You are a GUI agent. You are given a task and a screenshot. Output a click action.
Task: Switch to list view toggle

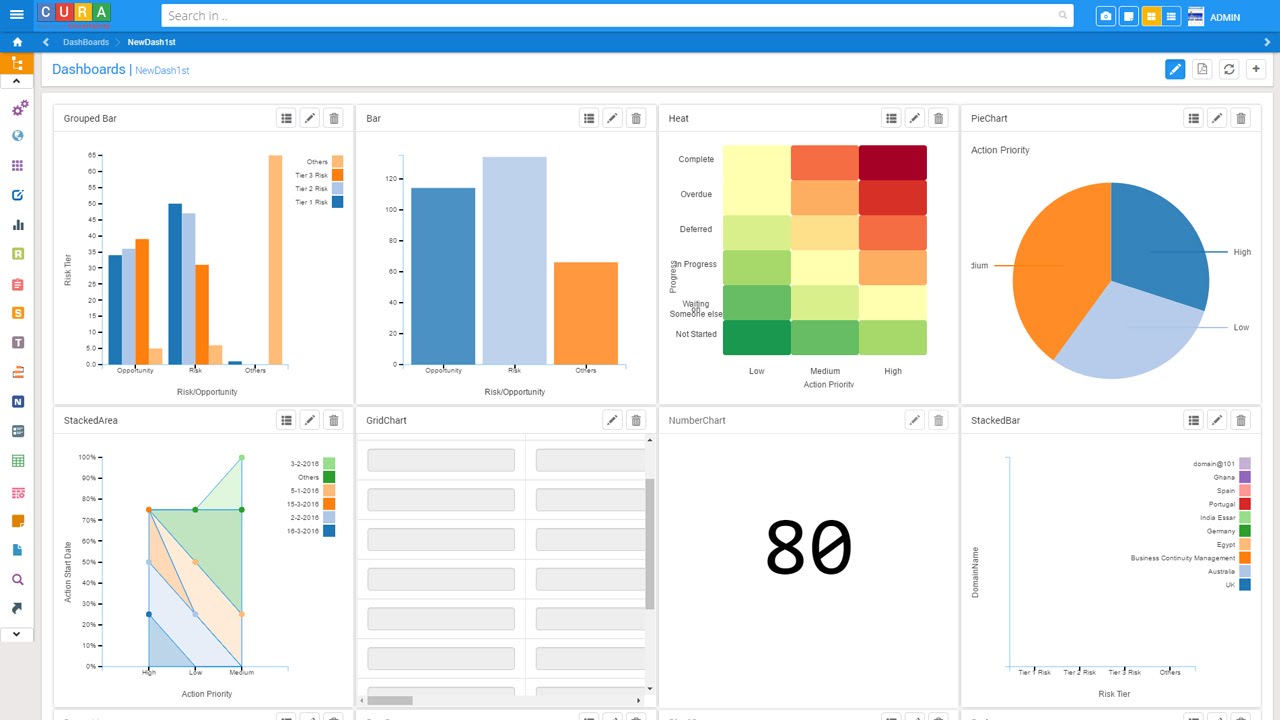pyautogui.click(x=1171, y=16)
